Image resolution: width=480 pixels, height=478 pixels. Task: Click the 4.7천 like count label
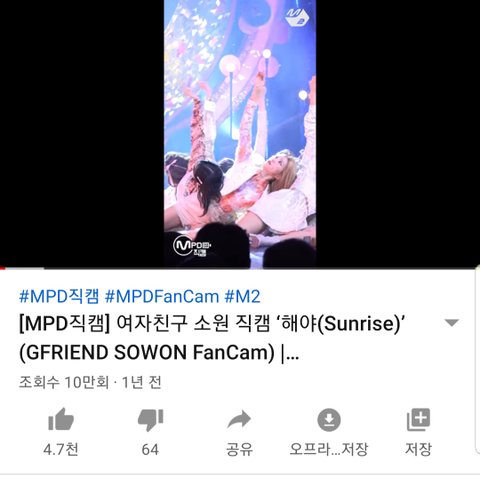click(x=61, y=449)
